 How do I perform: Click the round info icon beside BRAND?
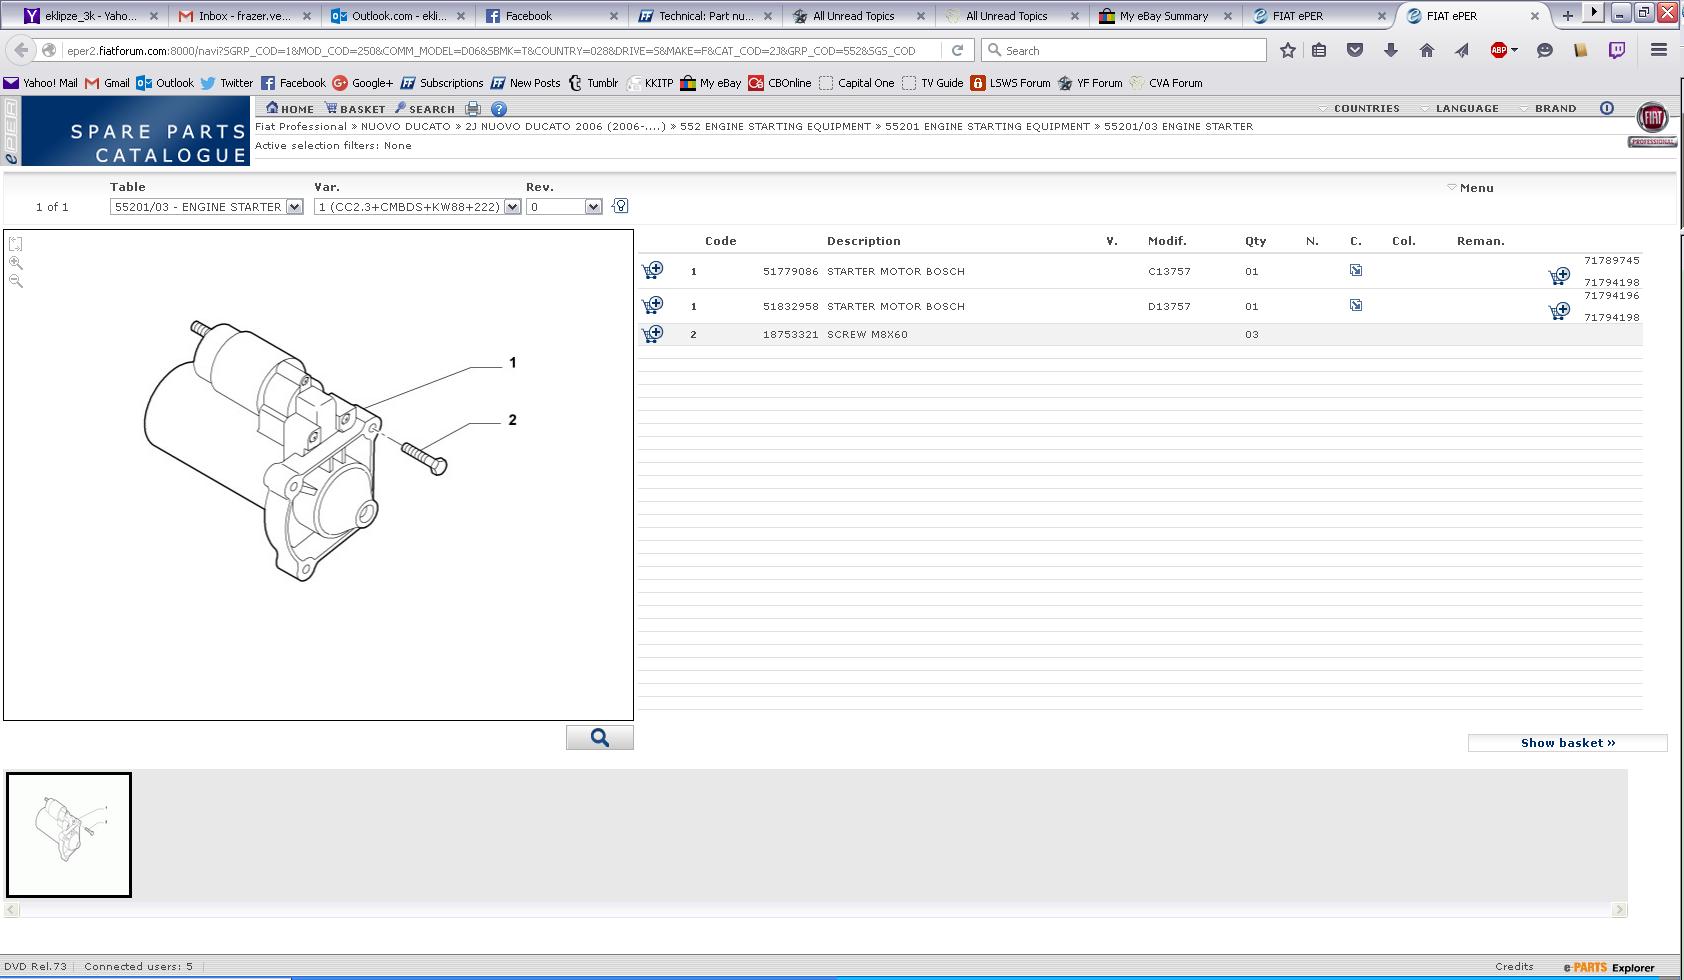coord(1606,108)
